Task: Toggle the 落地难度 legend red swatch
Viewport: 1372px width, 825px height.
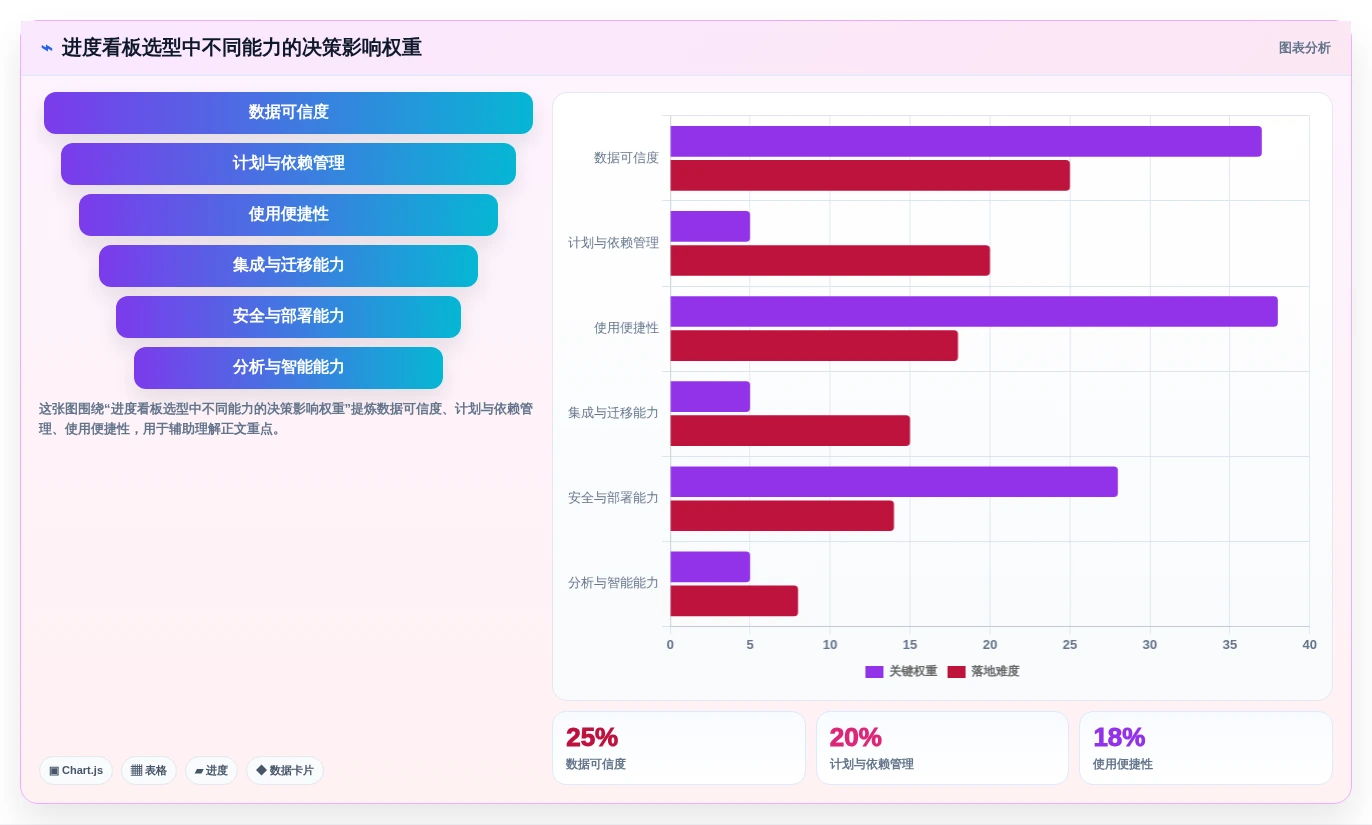Action: [957, 672]
